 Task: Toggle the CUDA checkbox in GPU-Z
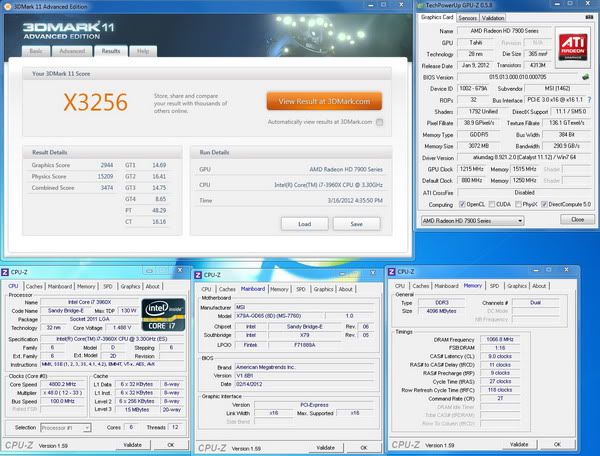coord(492,204)
